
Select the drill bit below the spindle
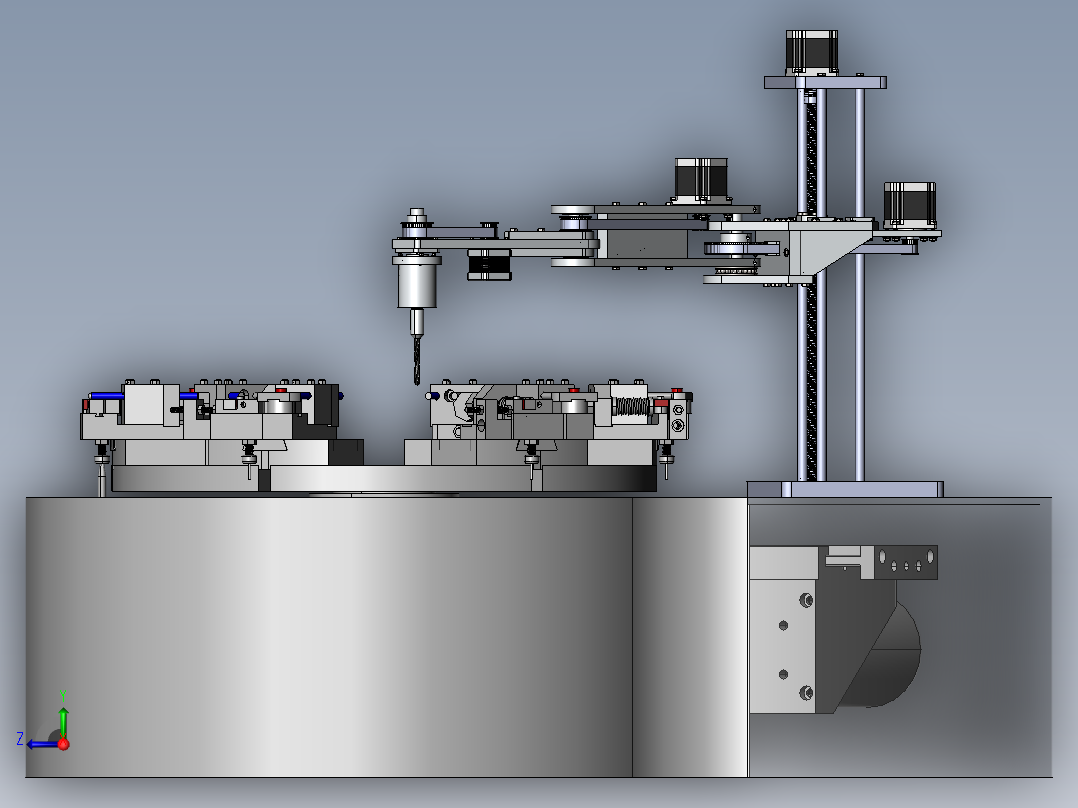[417, 359]
